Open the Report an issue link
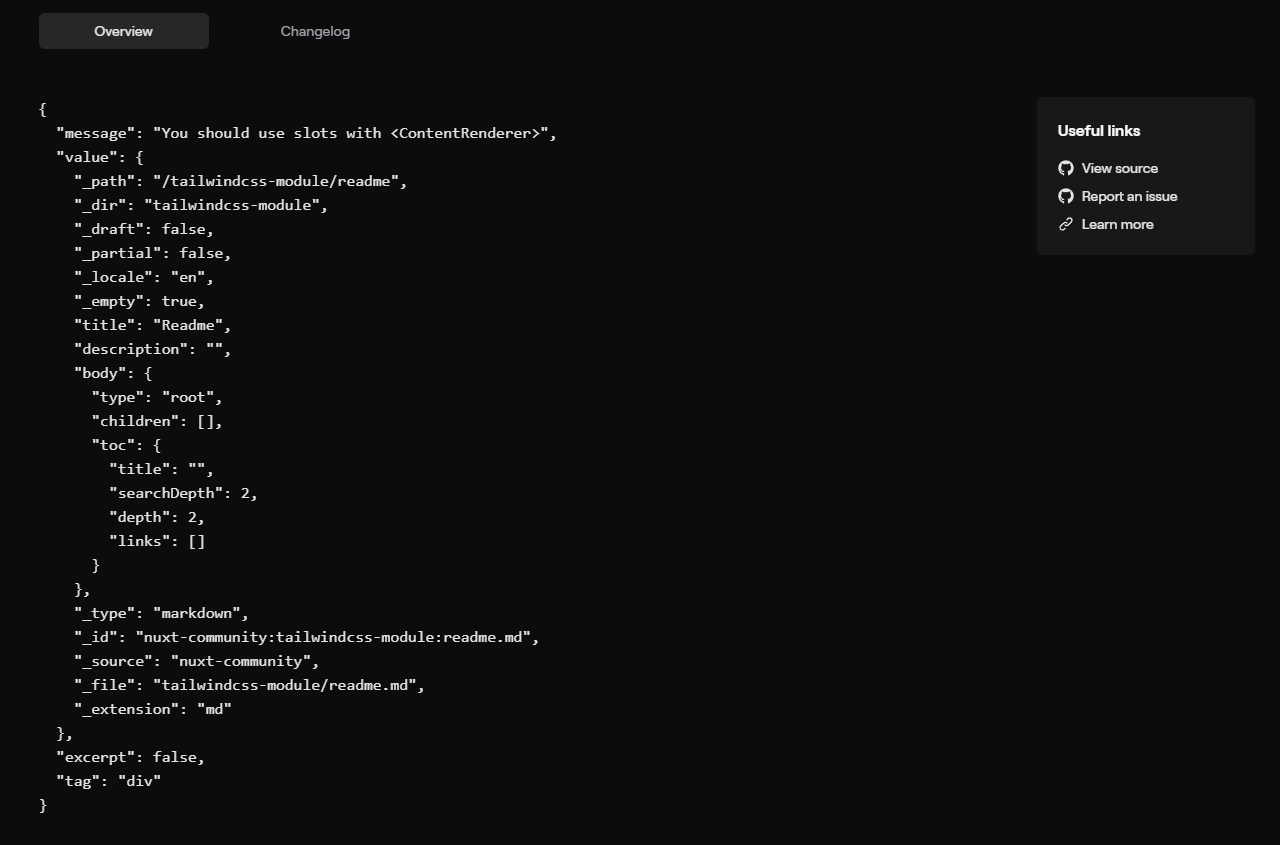This screenshot has width=1280, height=845. click(x=1129, y=196)
